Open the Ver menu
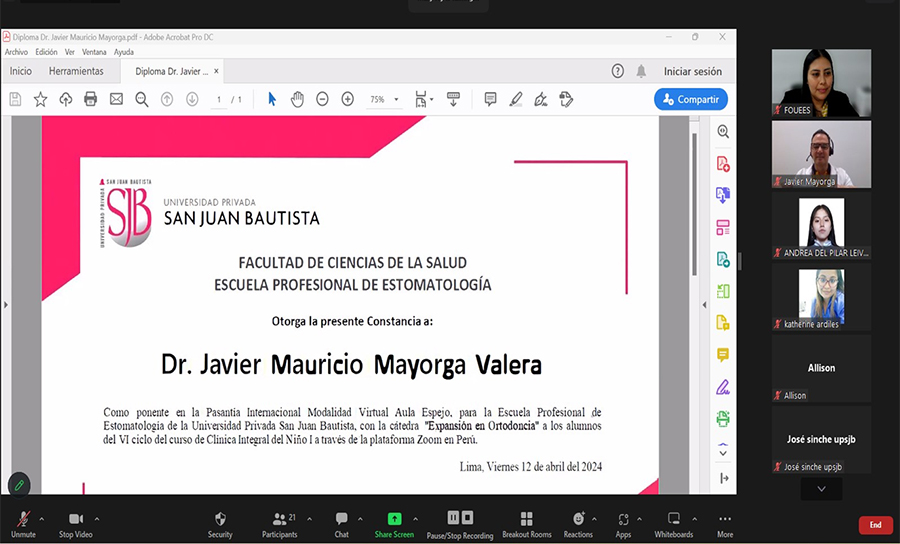The width and height of the screenshot is (900, 544). (69, 52)
